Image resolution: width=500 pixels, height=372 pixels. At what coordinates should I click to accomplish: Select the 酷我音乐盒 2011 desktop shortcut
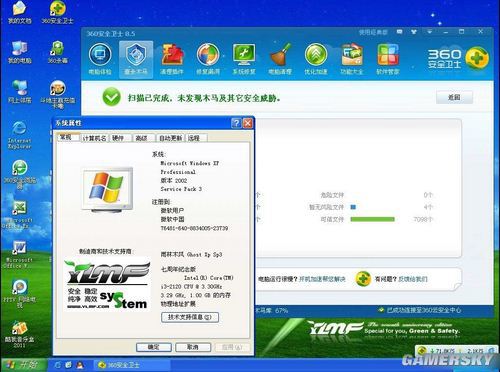pyautogui.click(x=19, y=334)
